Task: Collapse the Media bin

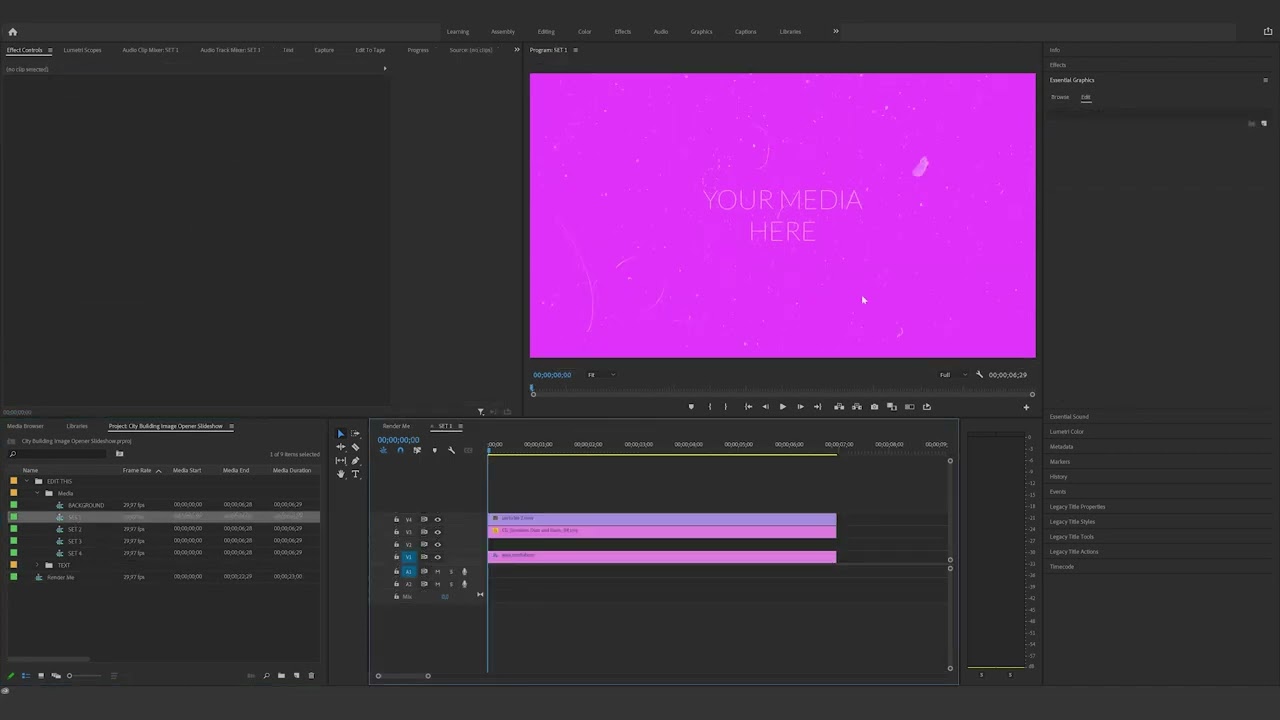Action: tap(37, 493)
